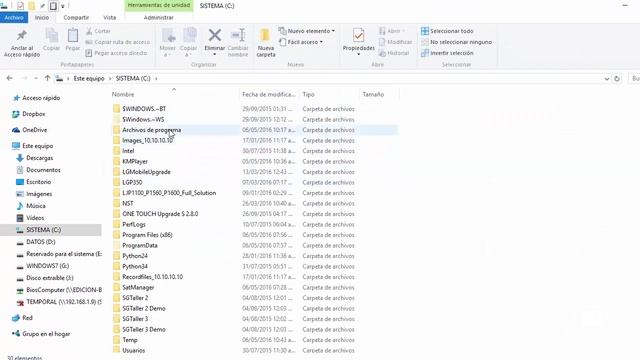Viewport: 640px width, 360px height.
Task: Switch to the Compartir tab
Action: click(76, 18)
